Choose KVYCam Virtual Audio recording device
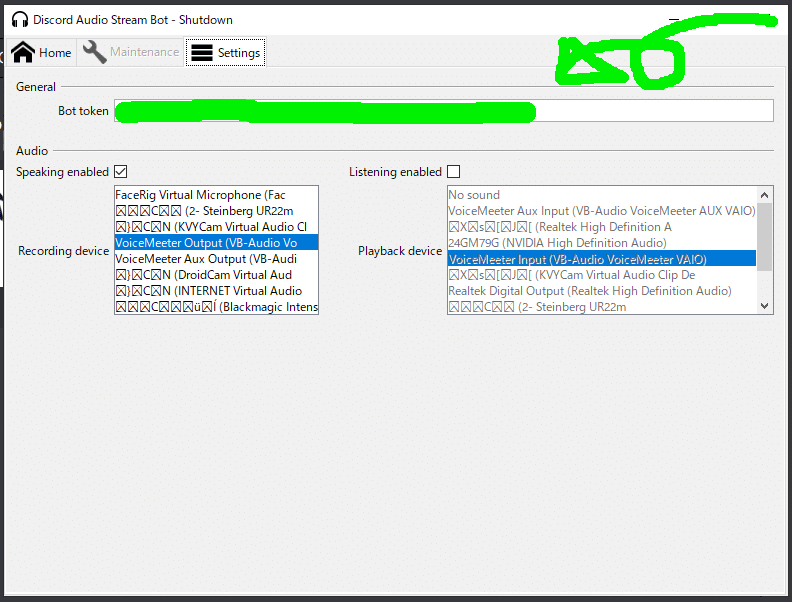This screenshot has height=602, width=792. (x=216, y=227)
